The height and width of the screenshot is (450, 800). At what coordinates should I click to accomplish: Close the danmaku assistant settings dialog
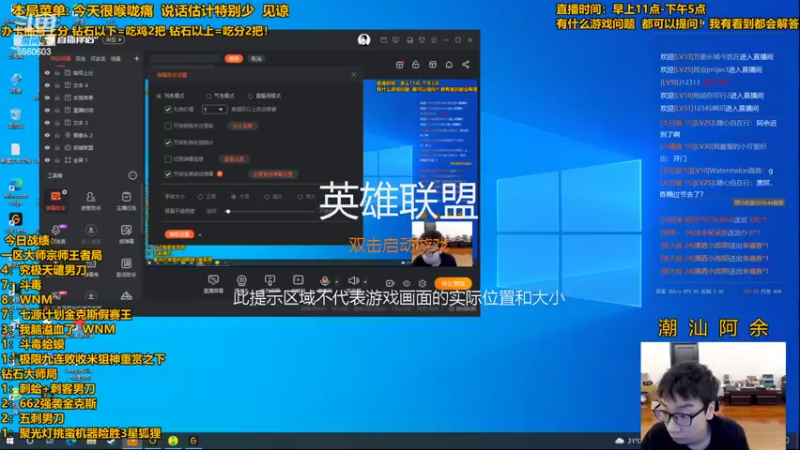pos(354,74)
